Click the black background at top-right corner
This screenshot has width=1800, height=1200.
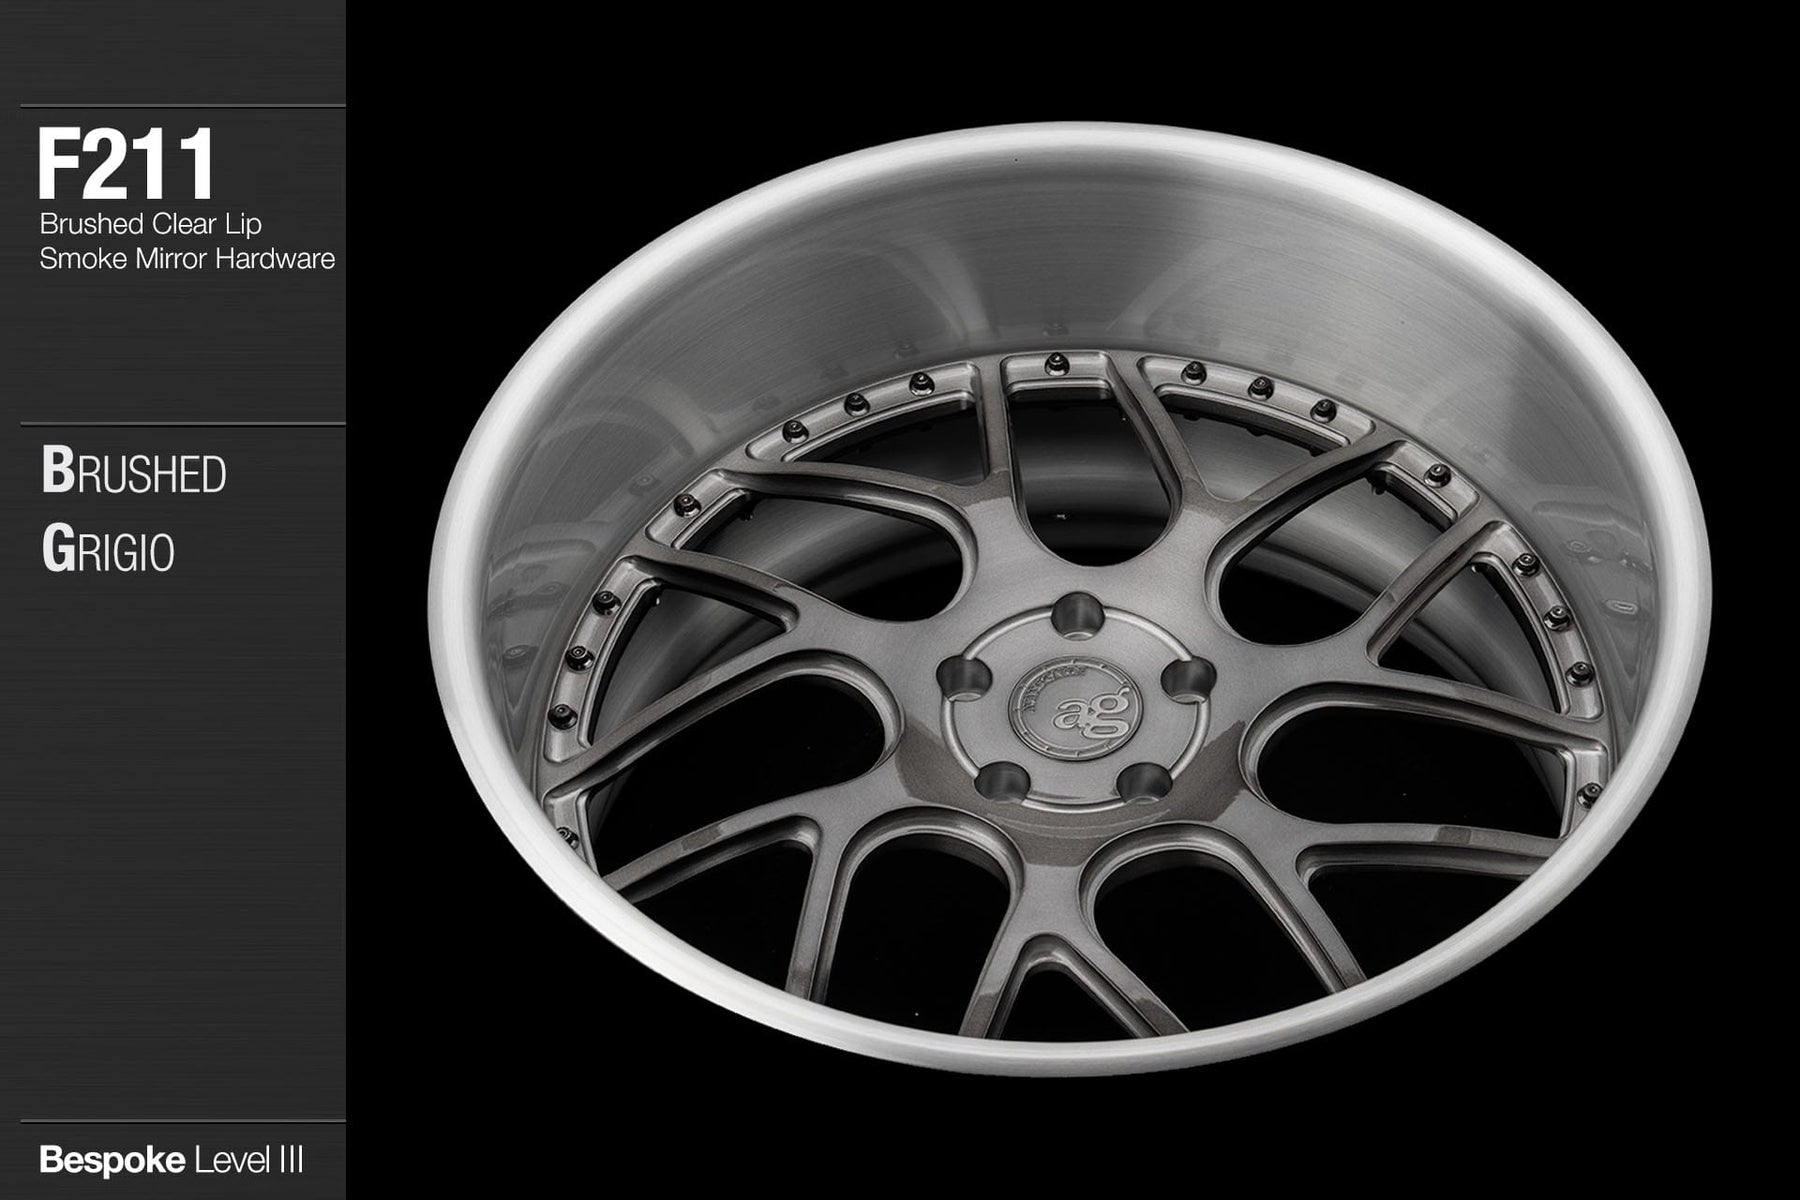1720,60
